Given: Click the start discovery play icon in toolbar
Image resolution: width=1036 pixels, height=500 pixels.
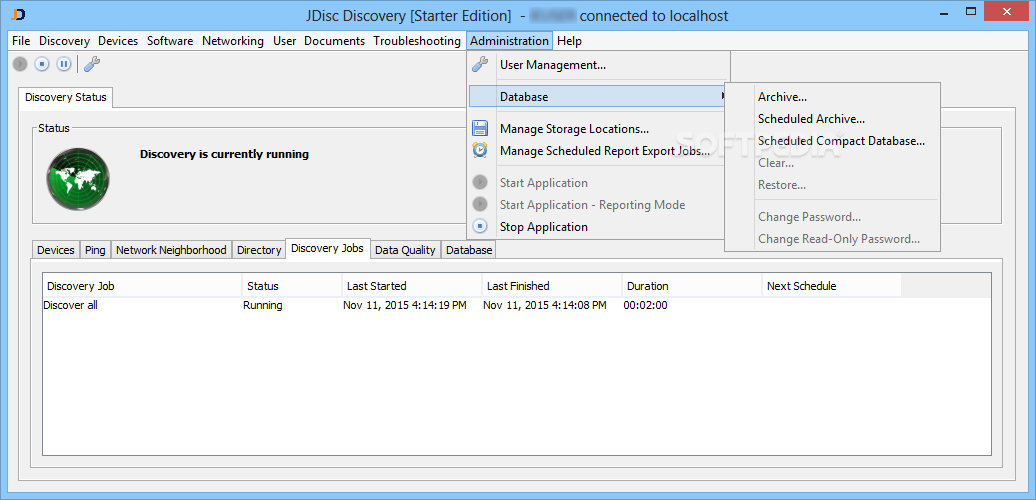Looking at the screenshot, I should coord(20,64).
